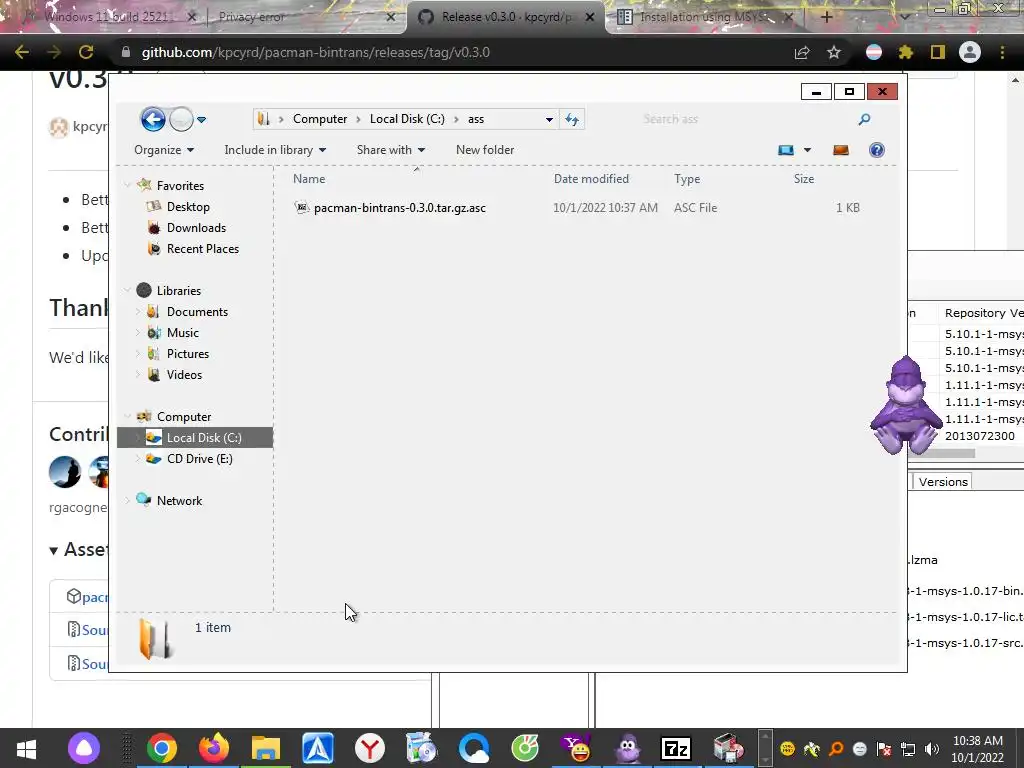
Task: Select Computer in the navigation pane
Action: (184, 417)
